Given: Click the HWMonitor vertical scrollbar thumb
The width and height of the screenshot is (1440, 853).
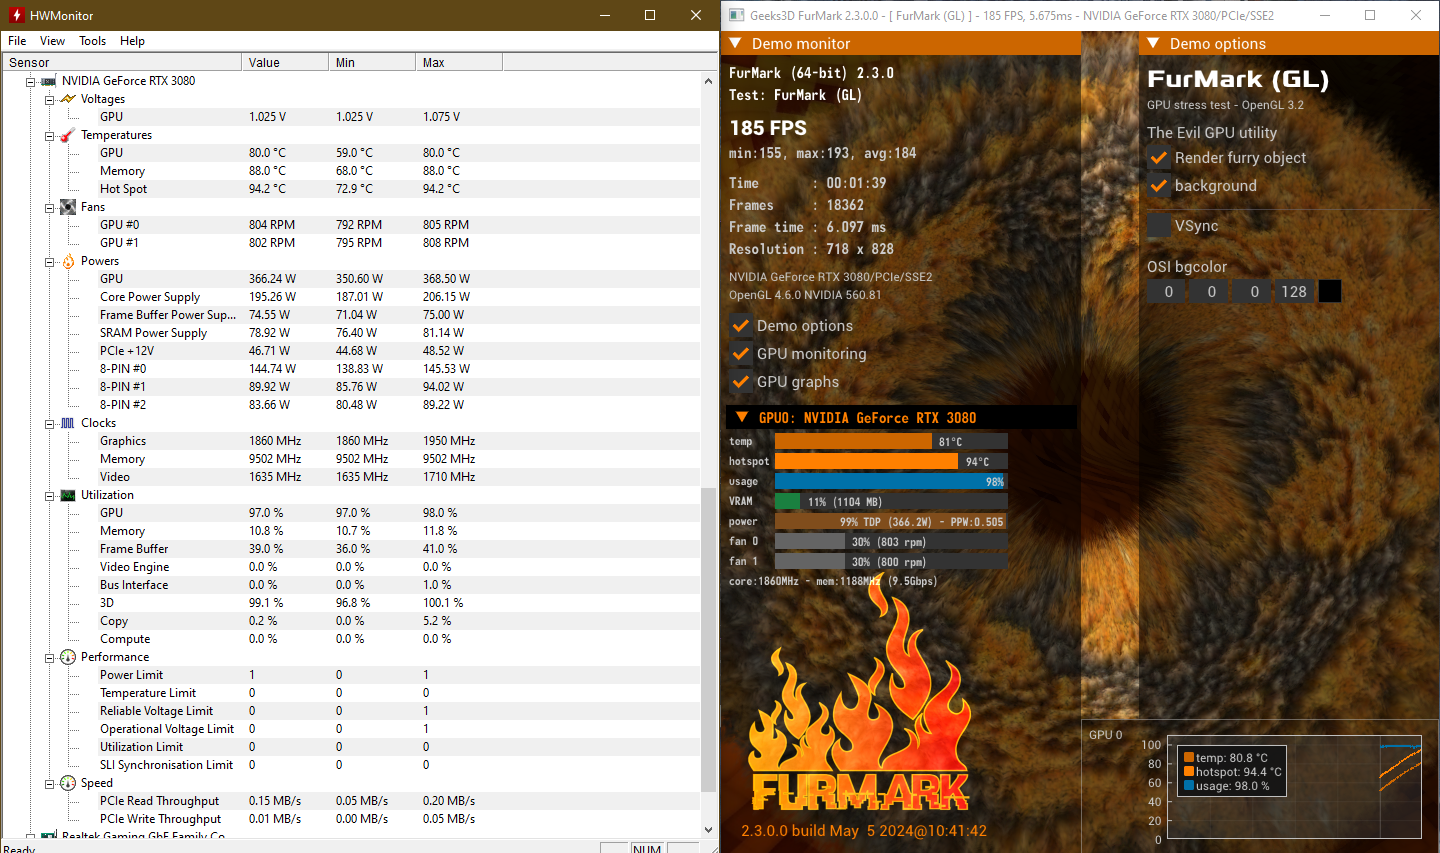Looking at the screenshot, I should (709, 638).
